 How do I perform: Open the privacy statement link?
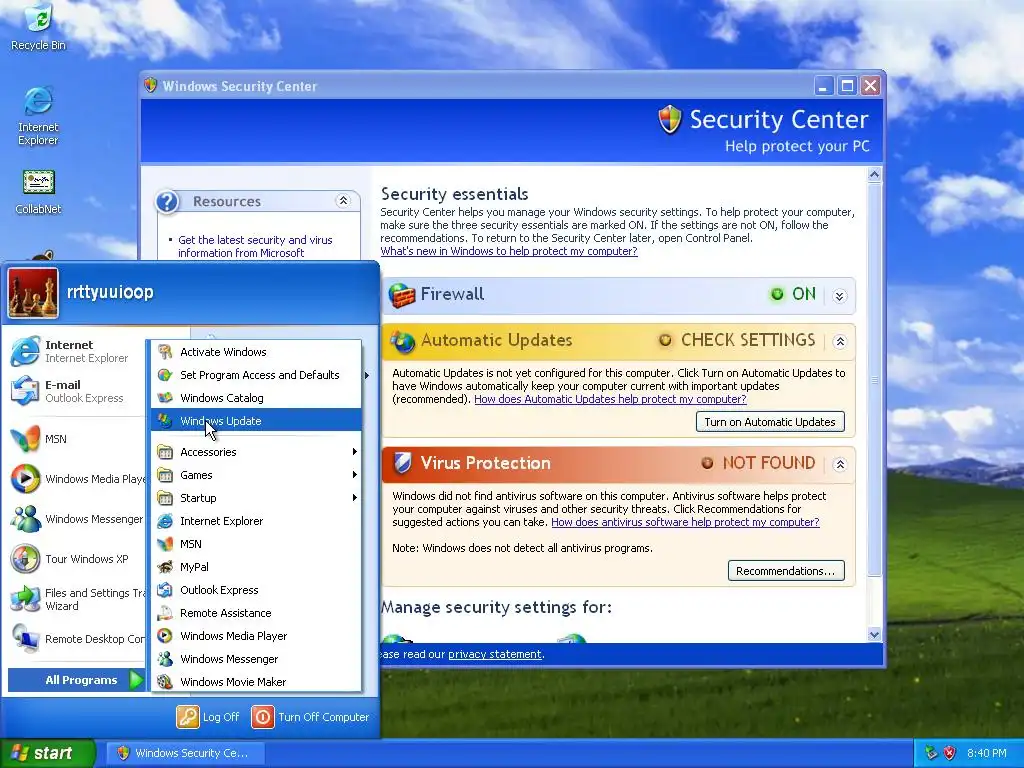click(494, 654)
